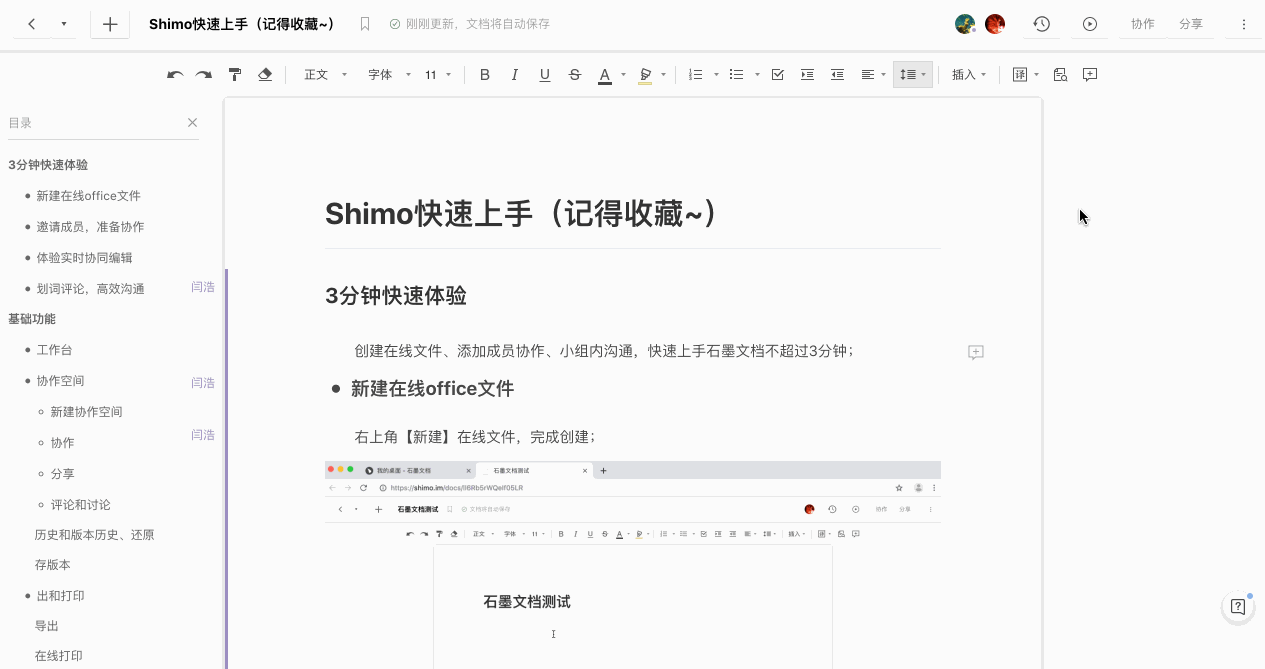Screen dimensions: 1265x669
Task: Click the document title in the top bar
Action: pos(242,24)
